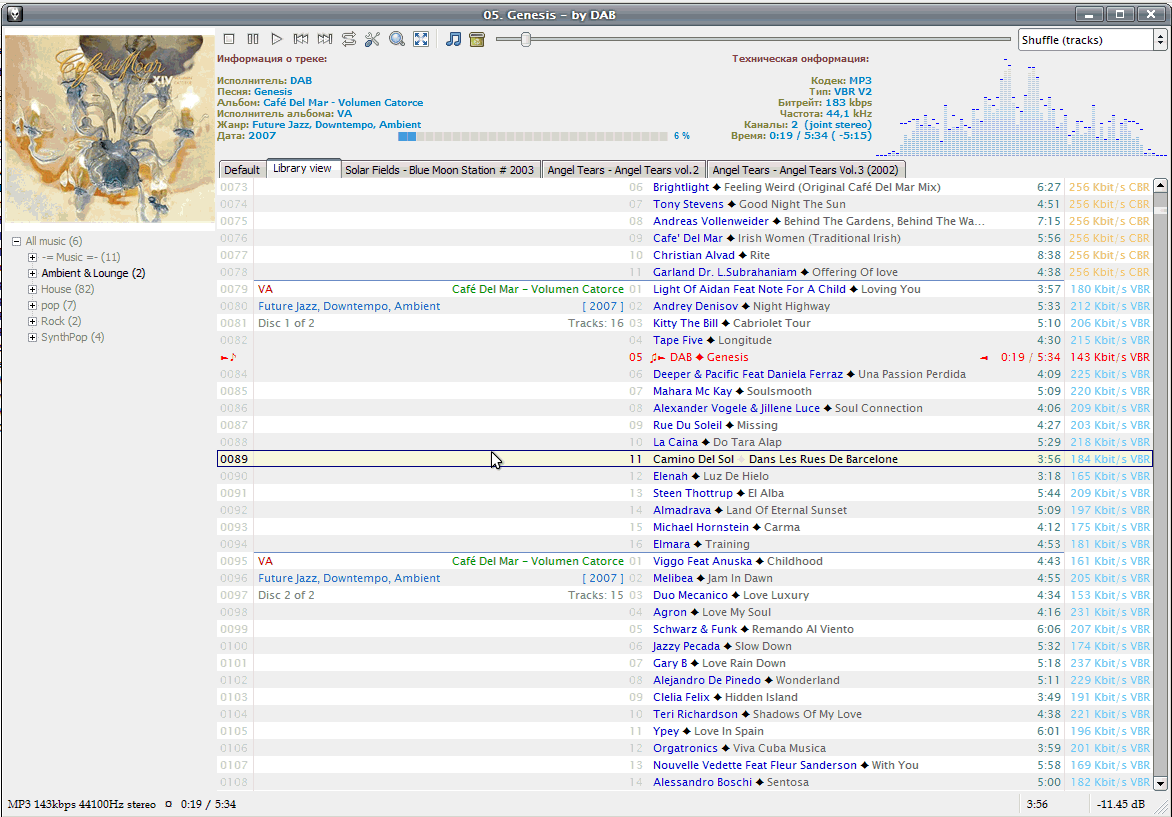Click the archive box toolbar icon
1172x817 pixels.
tap(477, 39)
